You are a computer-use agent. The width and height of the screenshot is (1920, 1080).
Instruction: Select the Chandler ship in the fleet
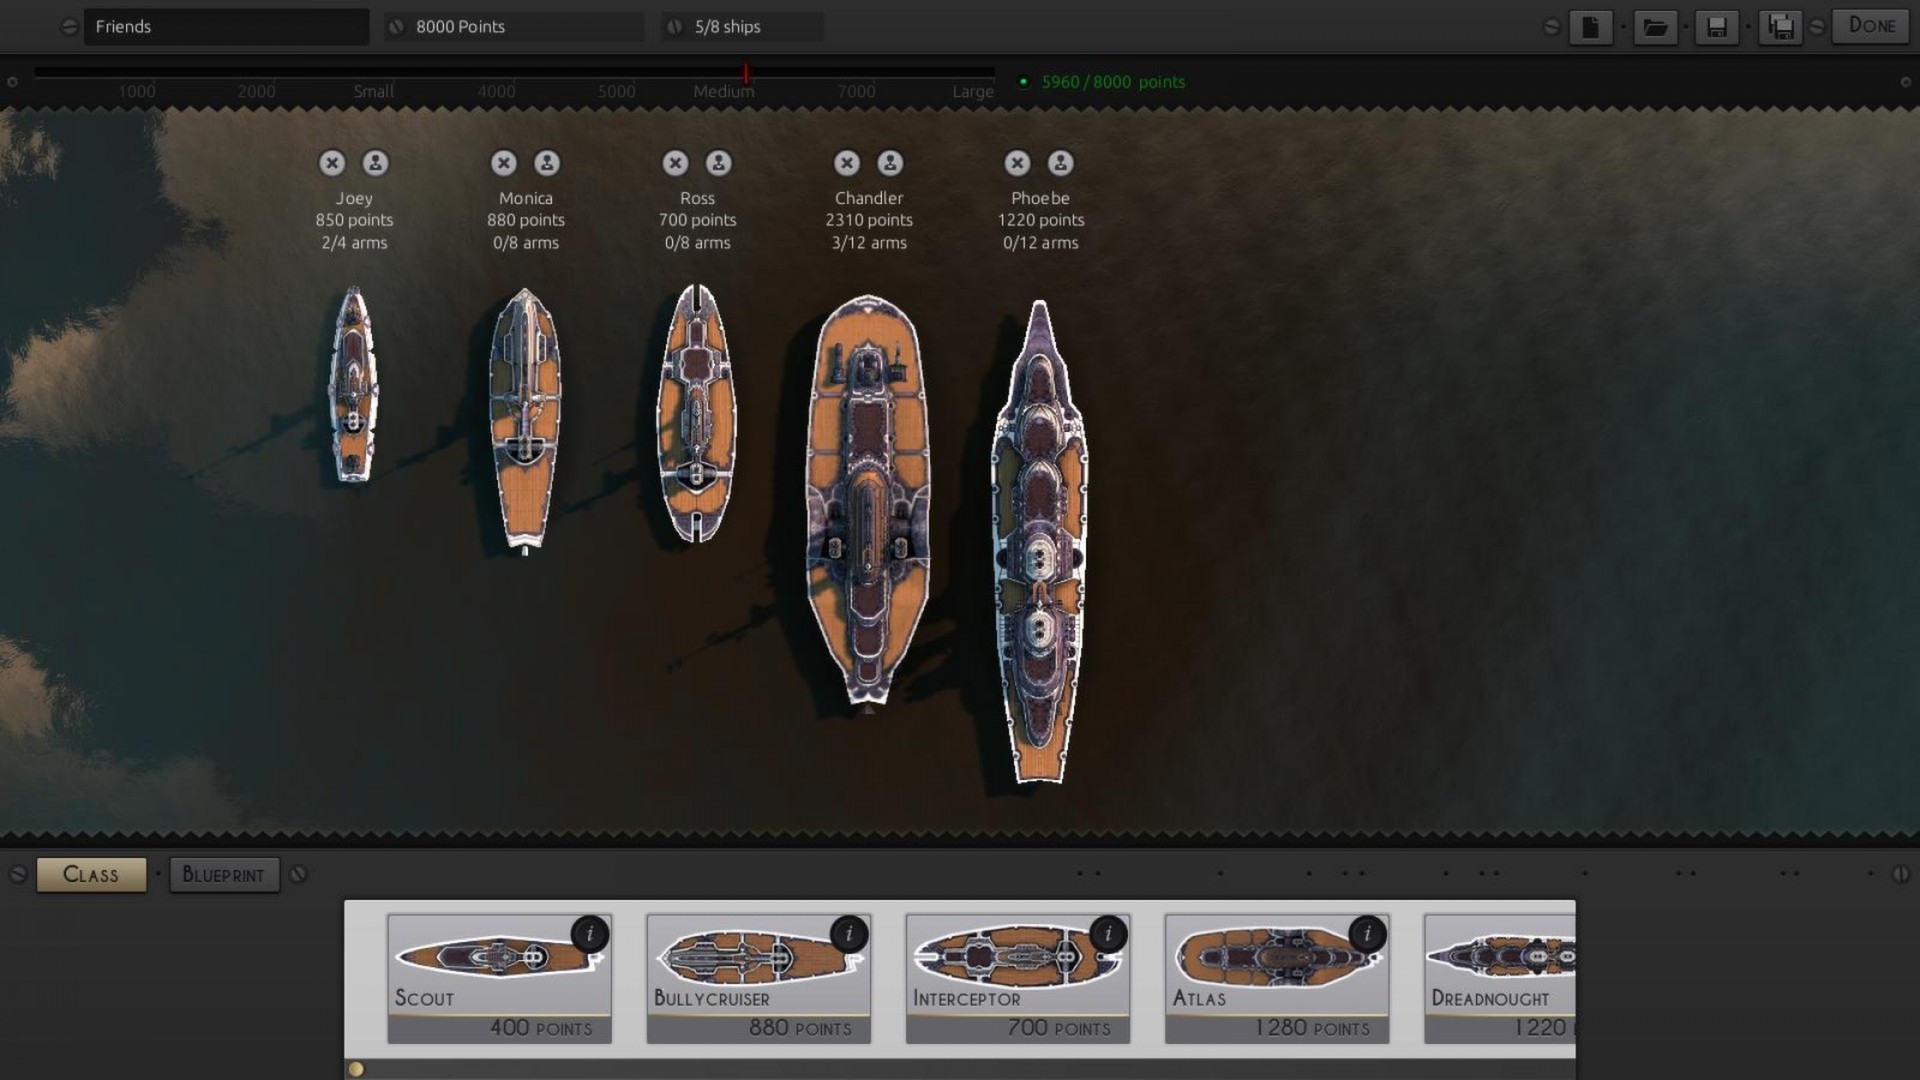point(868,500)
